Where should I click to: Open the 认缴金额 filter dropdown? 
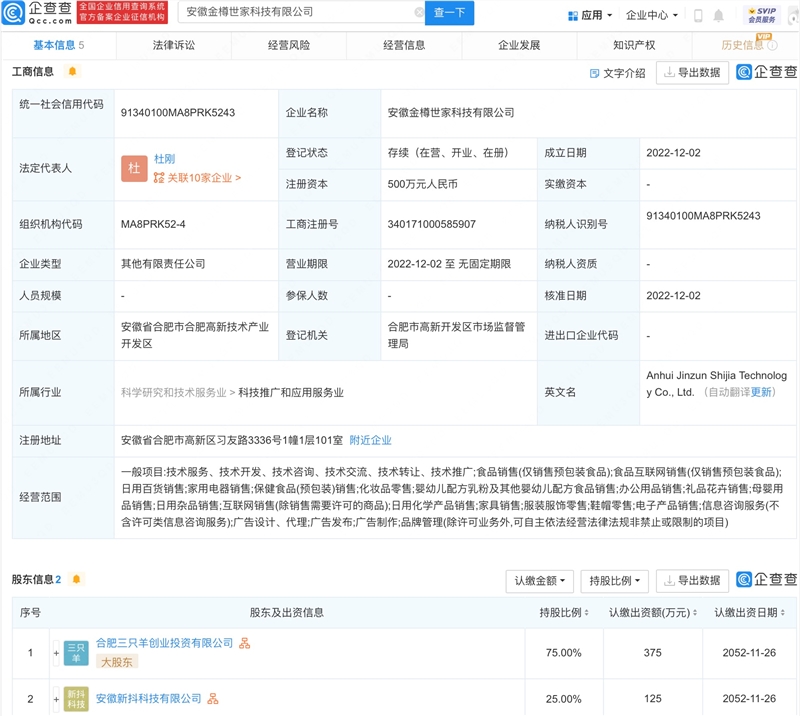pyautogui.click(x=539, y=581)
